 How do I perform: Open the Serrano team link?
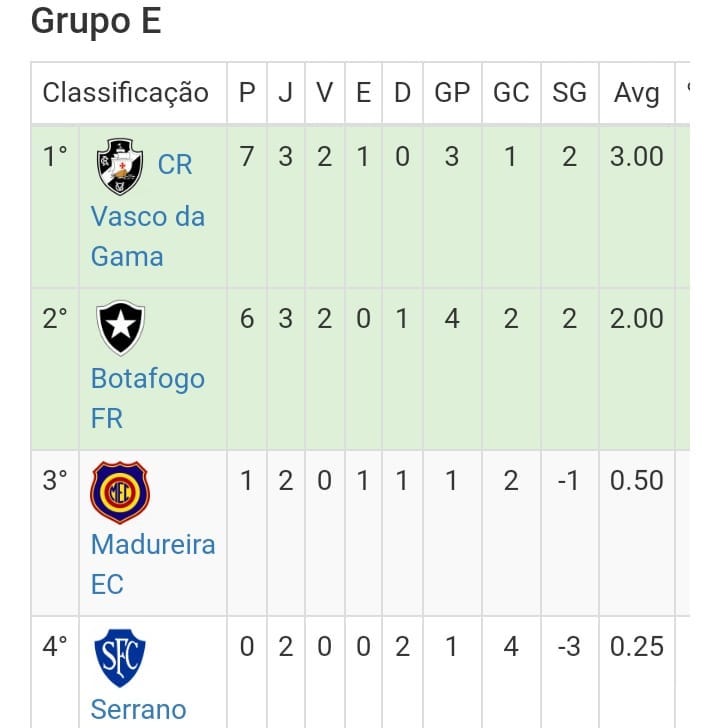(x=138, y=709)
